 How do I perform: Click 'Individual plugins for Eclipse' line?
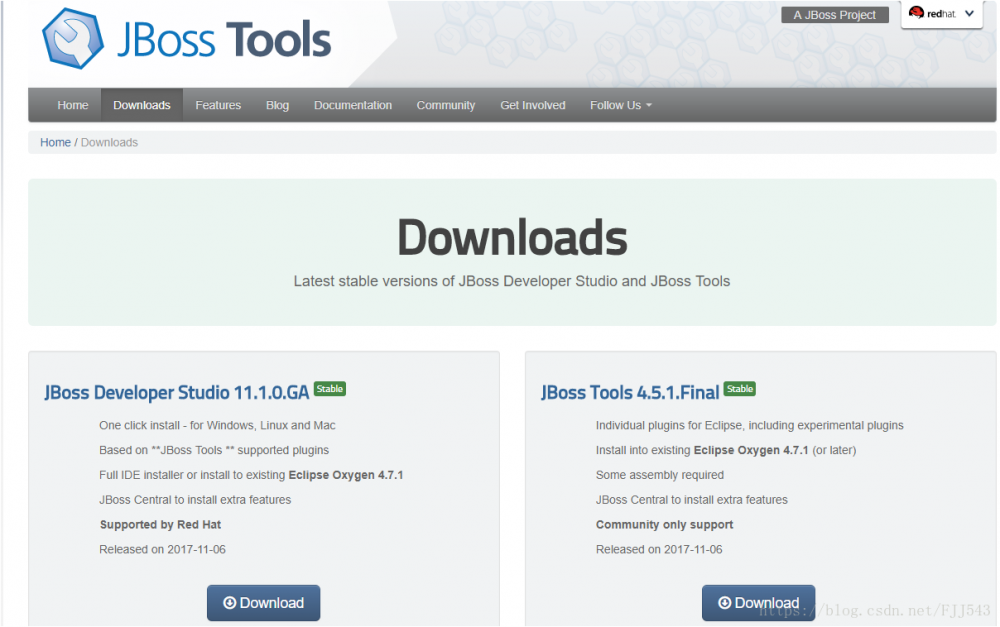point(749,425)
